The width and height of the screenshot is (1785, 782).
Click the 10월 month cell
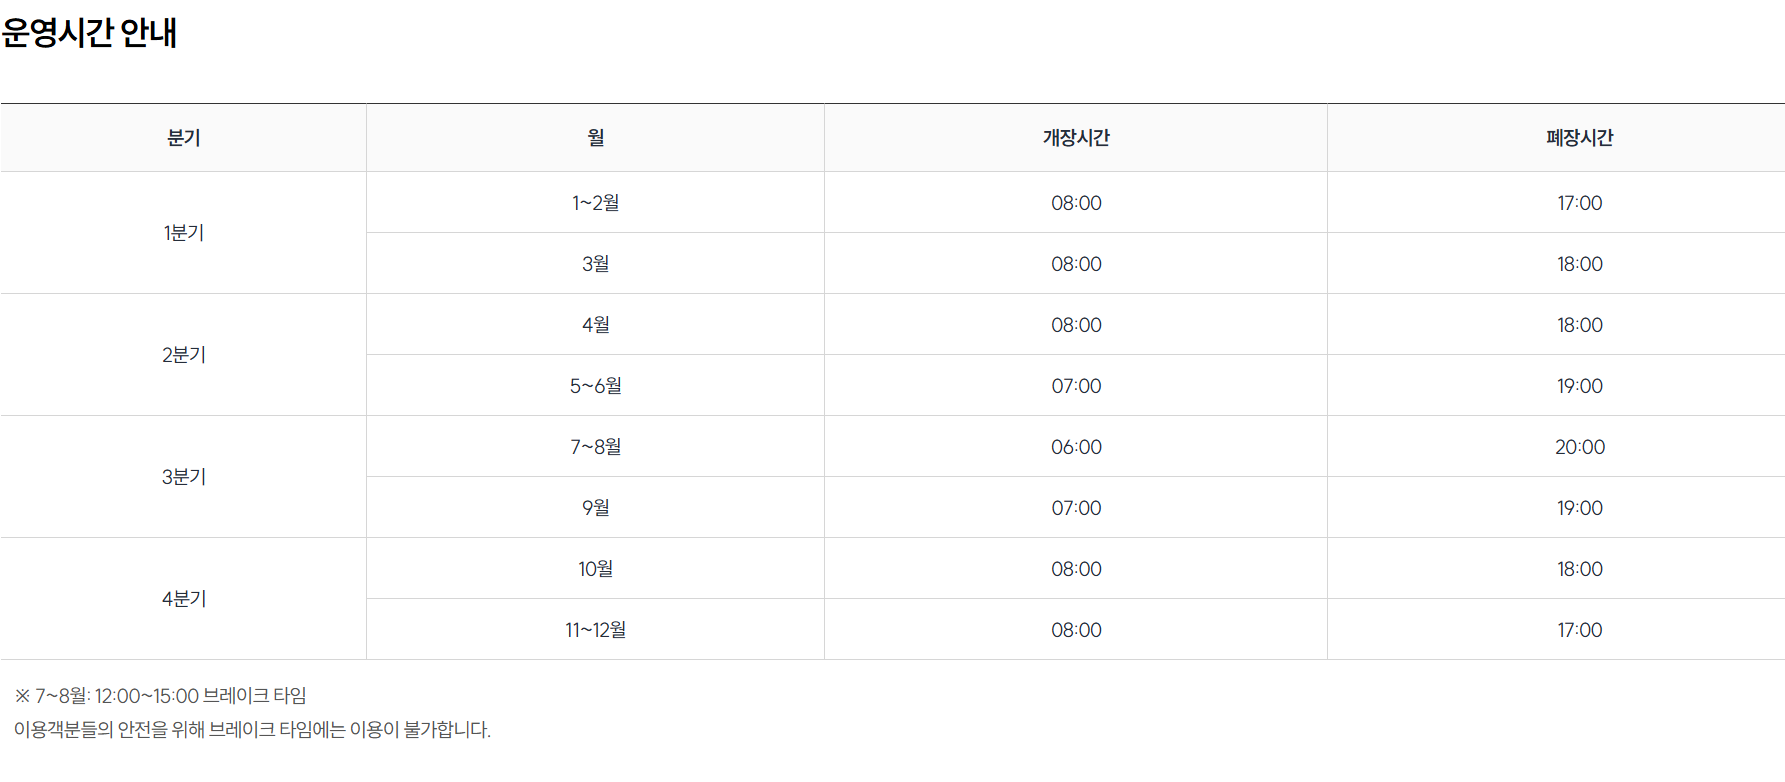[596, 569]
